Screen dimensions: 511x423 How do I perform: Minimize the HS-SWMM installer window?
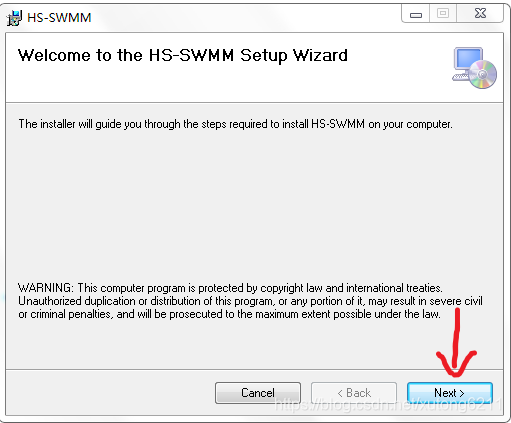pyautogui.click(x=416, y=14)
